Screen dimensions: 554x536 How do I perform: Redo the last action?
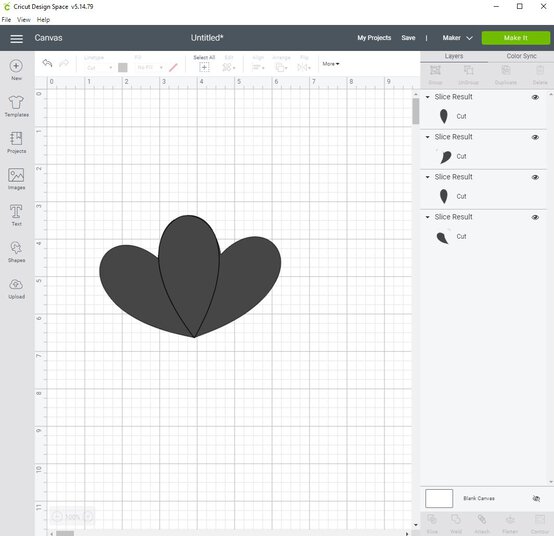[x=64, y=63]
